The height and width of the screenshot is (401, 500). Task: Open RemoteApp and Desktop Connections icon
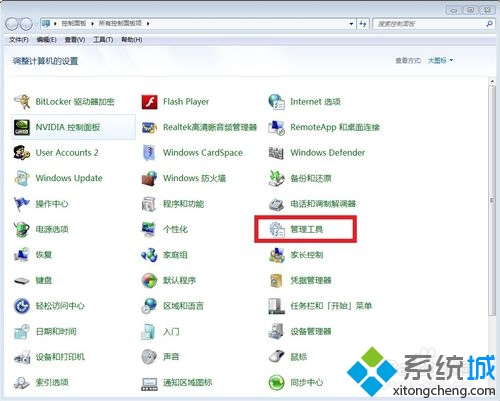(277, 127)
